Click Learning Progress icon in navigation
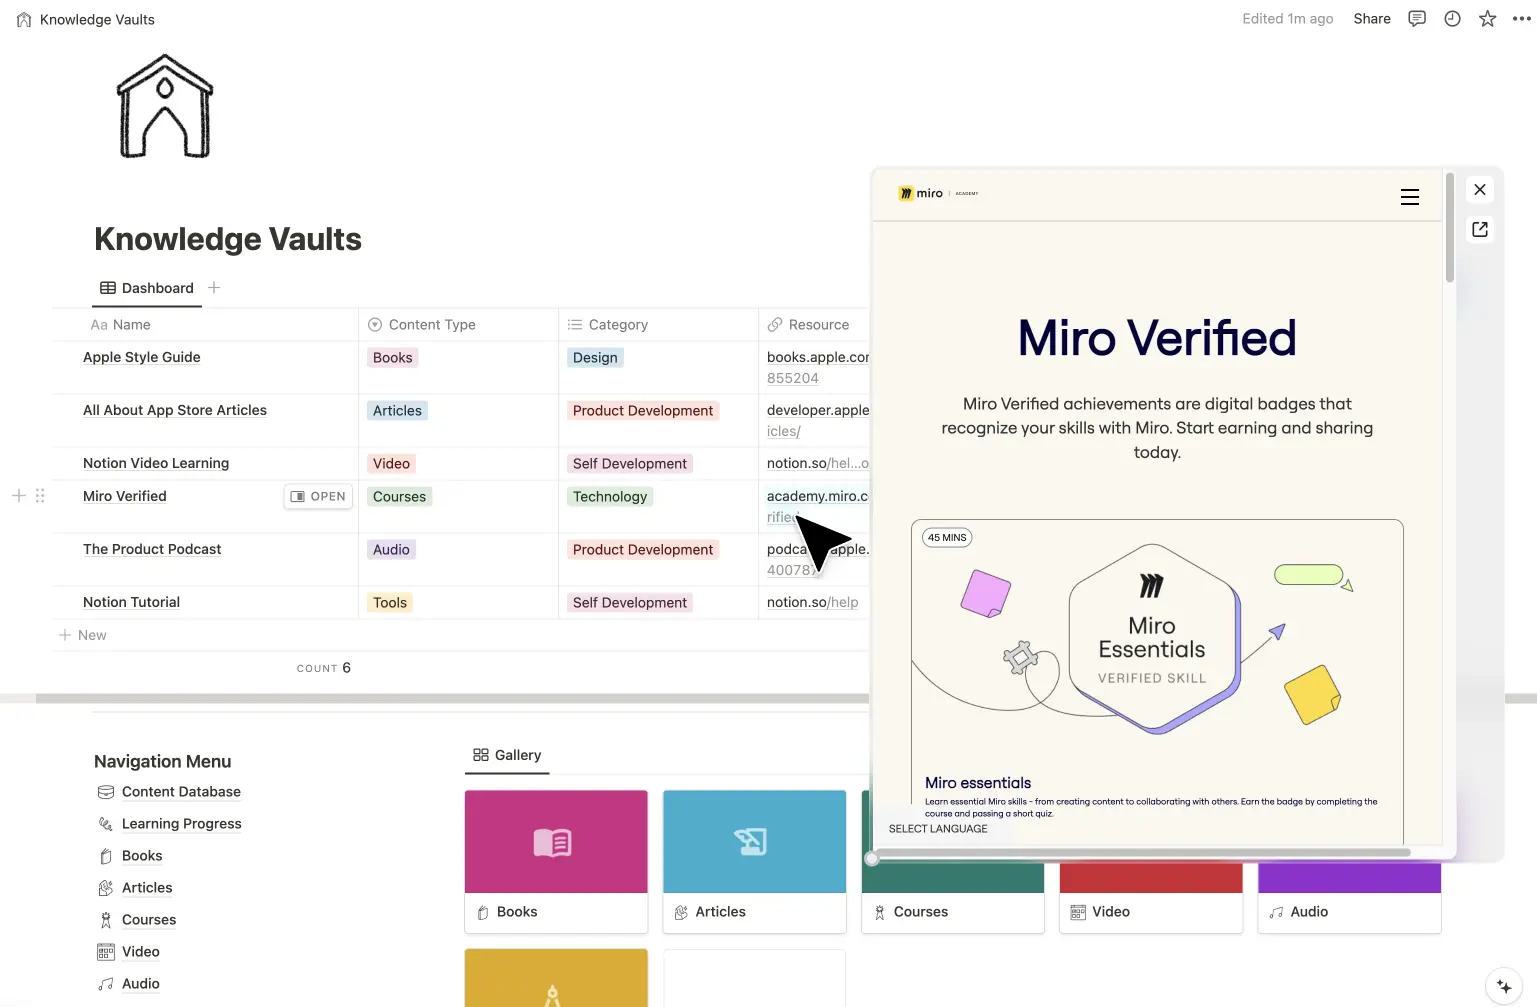Screen dimensions: 1537x1007 click(x=106, y=824)
